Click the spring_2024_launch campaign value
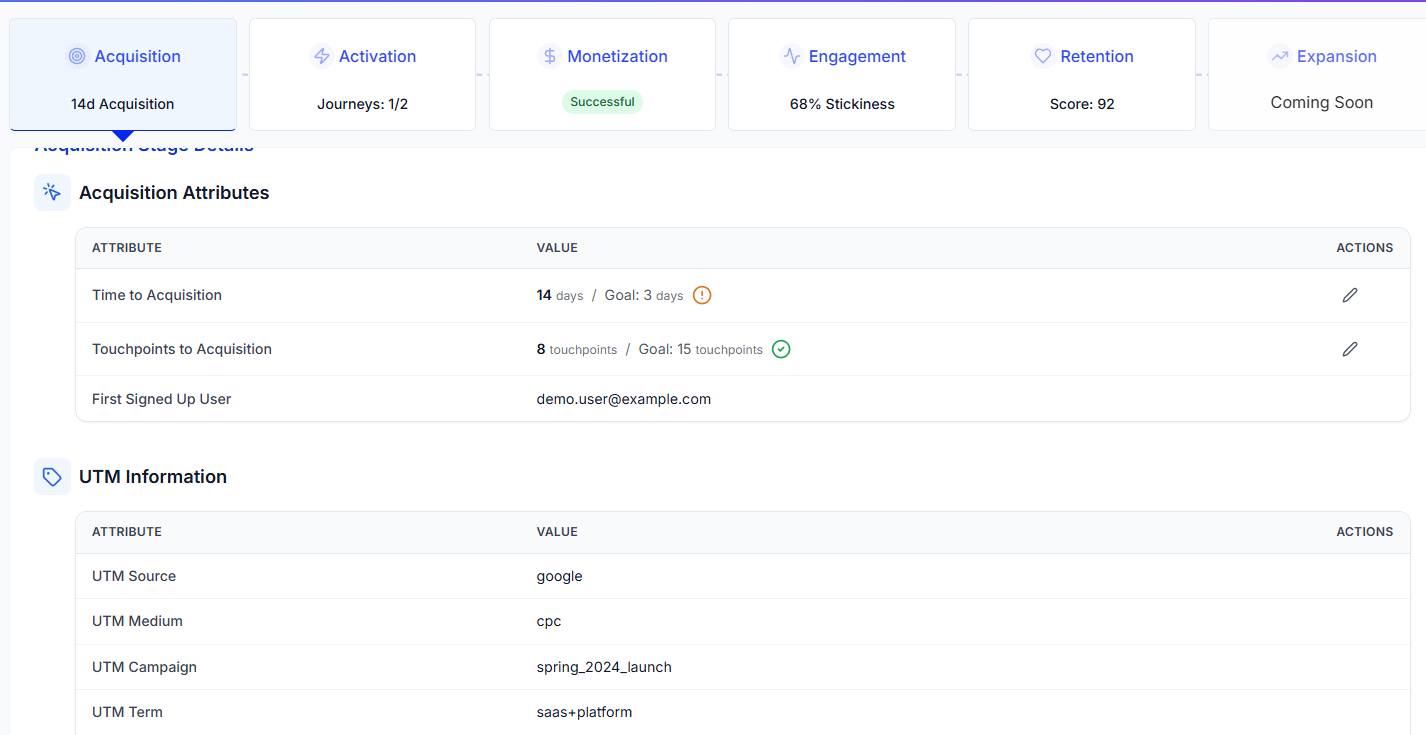This screenshot has height=735, width=1426. coord(603,667)
